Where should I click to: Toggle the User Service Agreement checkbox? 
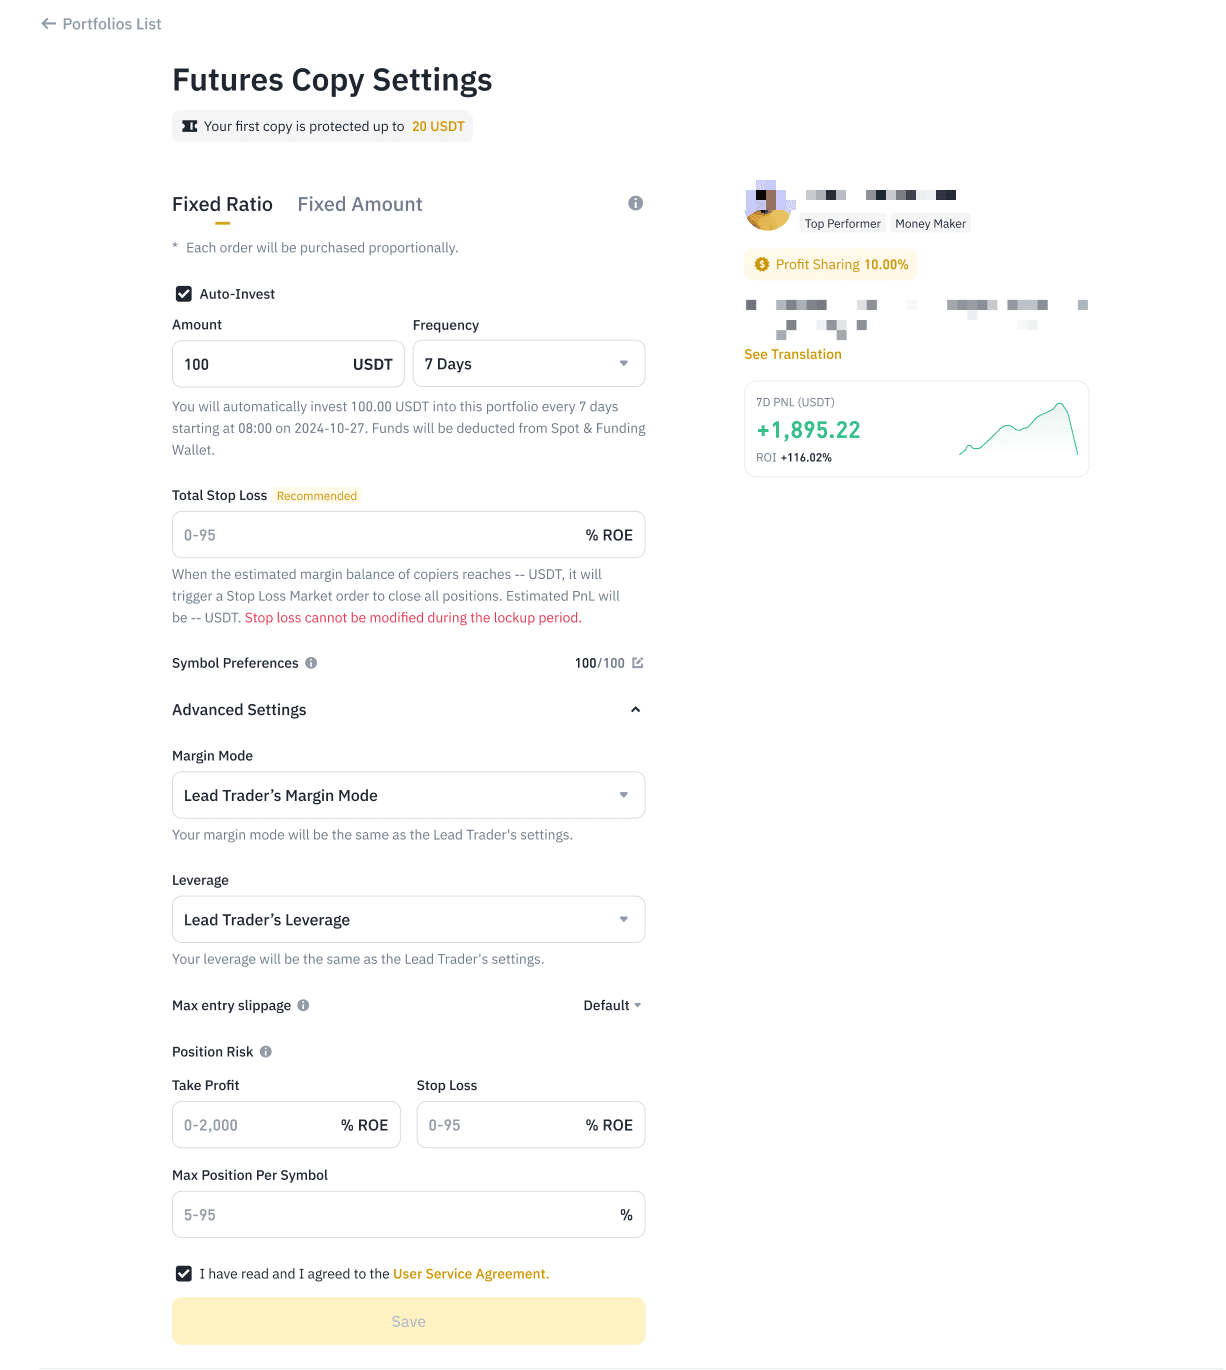[184, 1274]
